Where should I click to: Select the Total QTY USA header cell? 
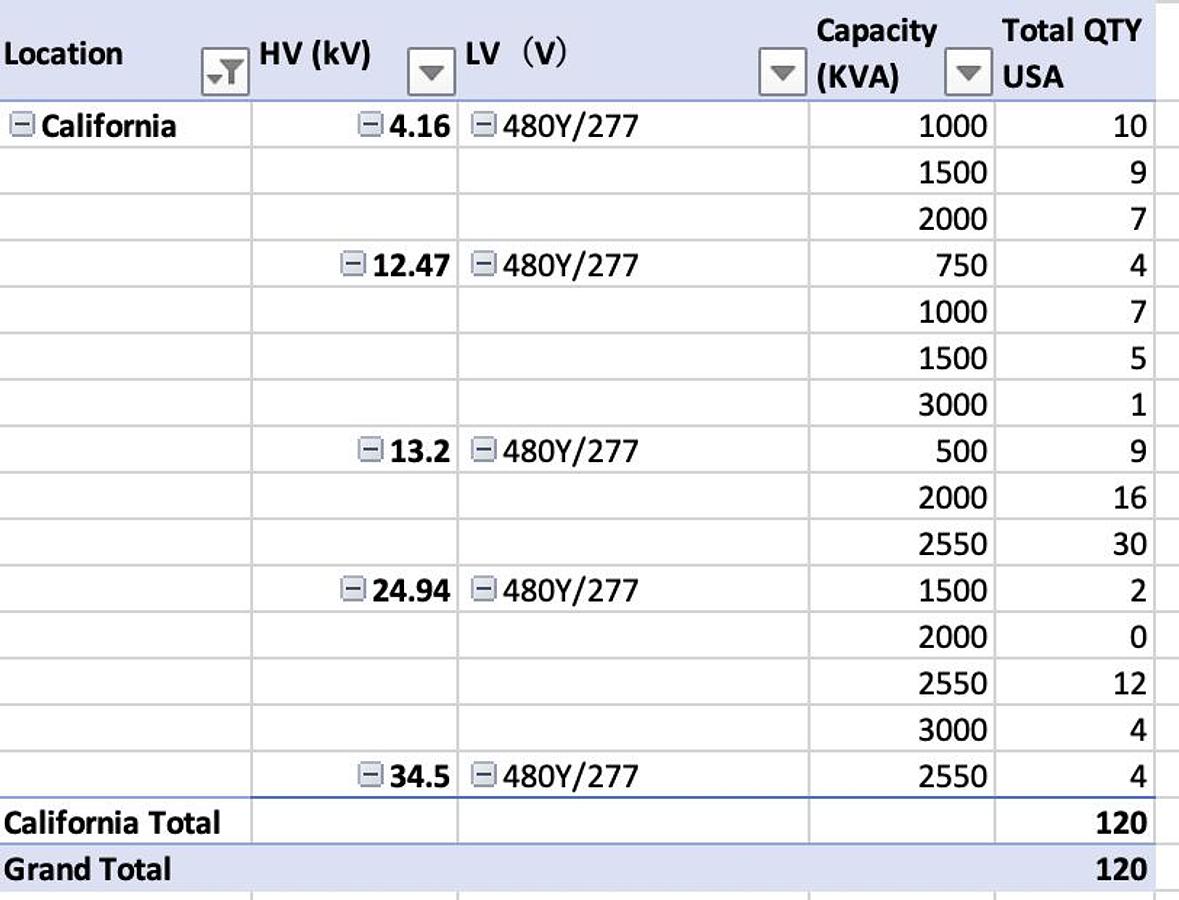(x=1070, y=50)
